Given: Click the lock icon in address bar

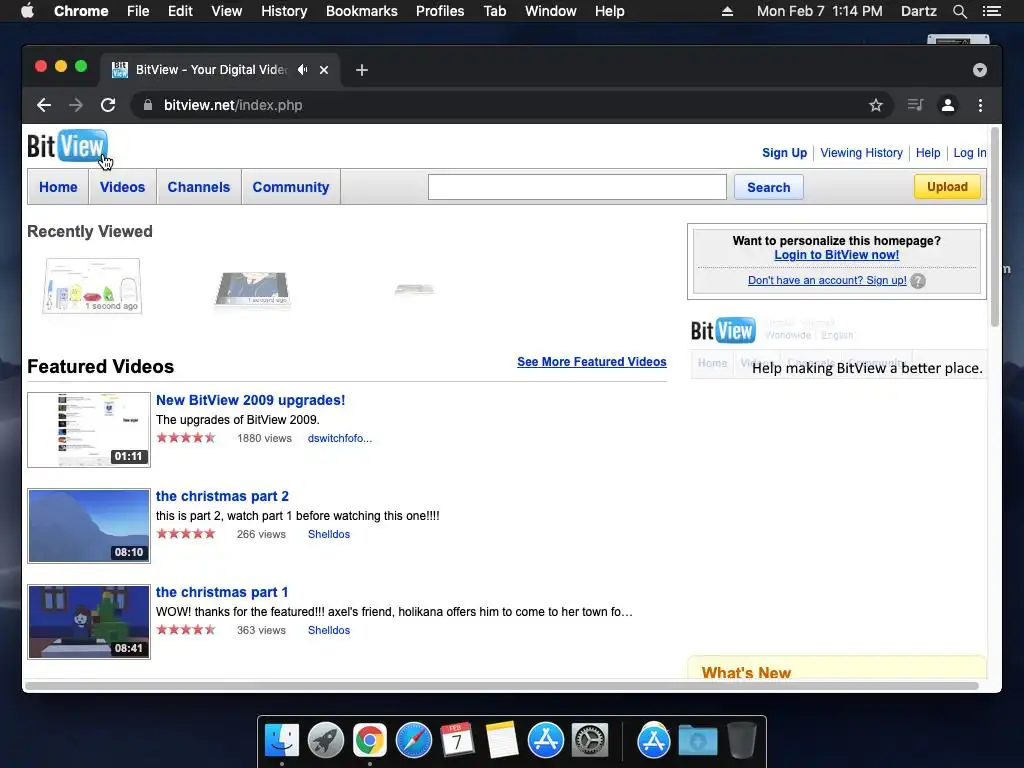Looking at the screenshot, I should point(148,105).
